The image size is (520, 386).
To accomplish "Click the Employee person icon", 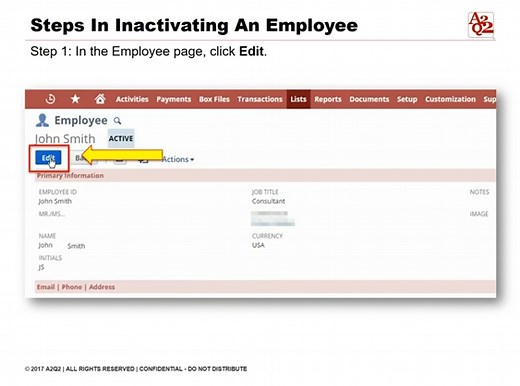I will point(42,120).
